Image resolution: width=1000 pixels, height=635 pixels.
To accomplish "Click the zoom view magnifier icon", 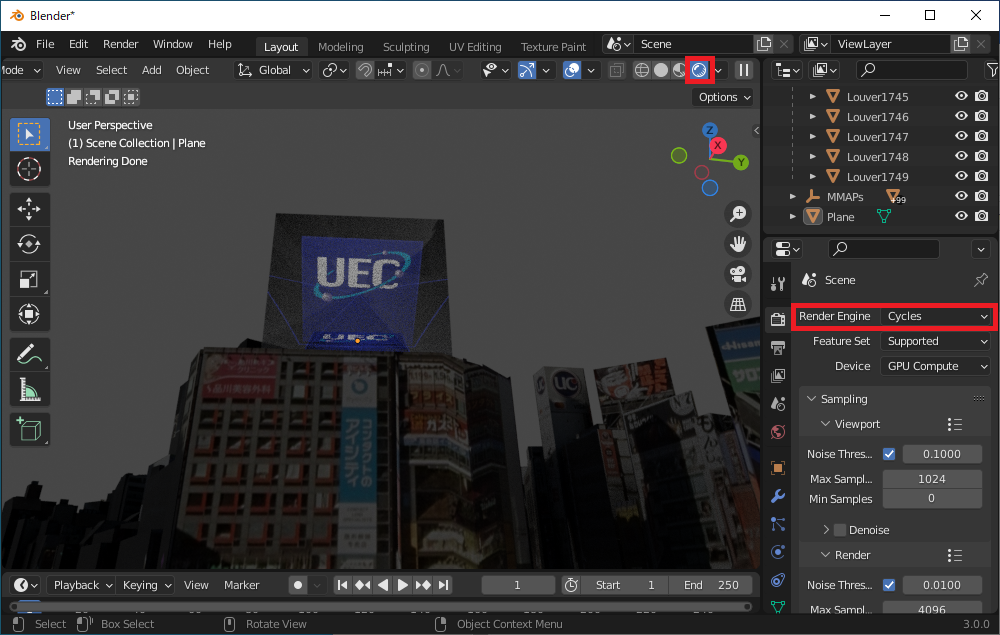I will tap(738, 214).
